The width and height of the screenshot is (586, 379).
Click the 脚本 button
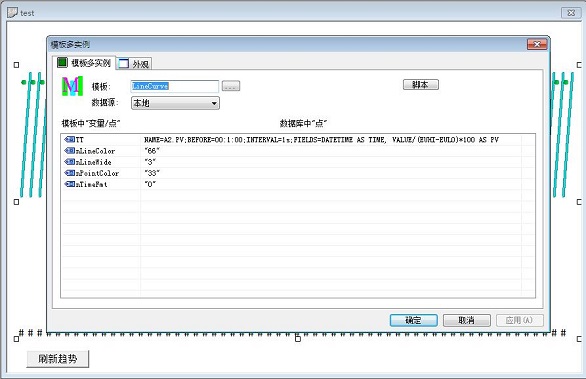(421, 84)
